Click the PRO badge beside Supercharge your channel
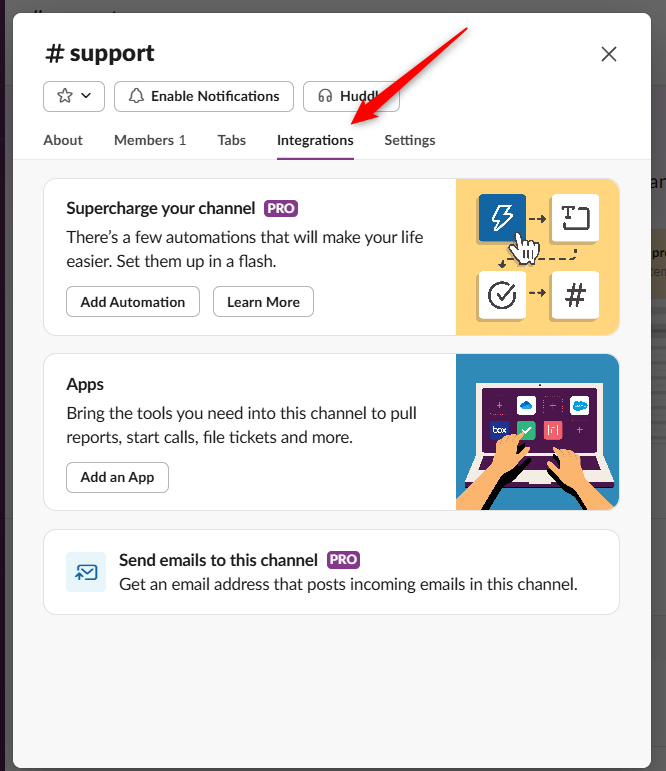Viewport: 666px width, 771px height. coord(281,208)
